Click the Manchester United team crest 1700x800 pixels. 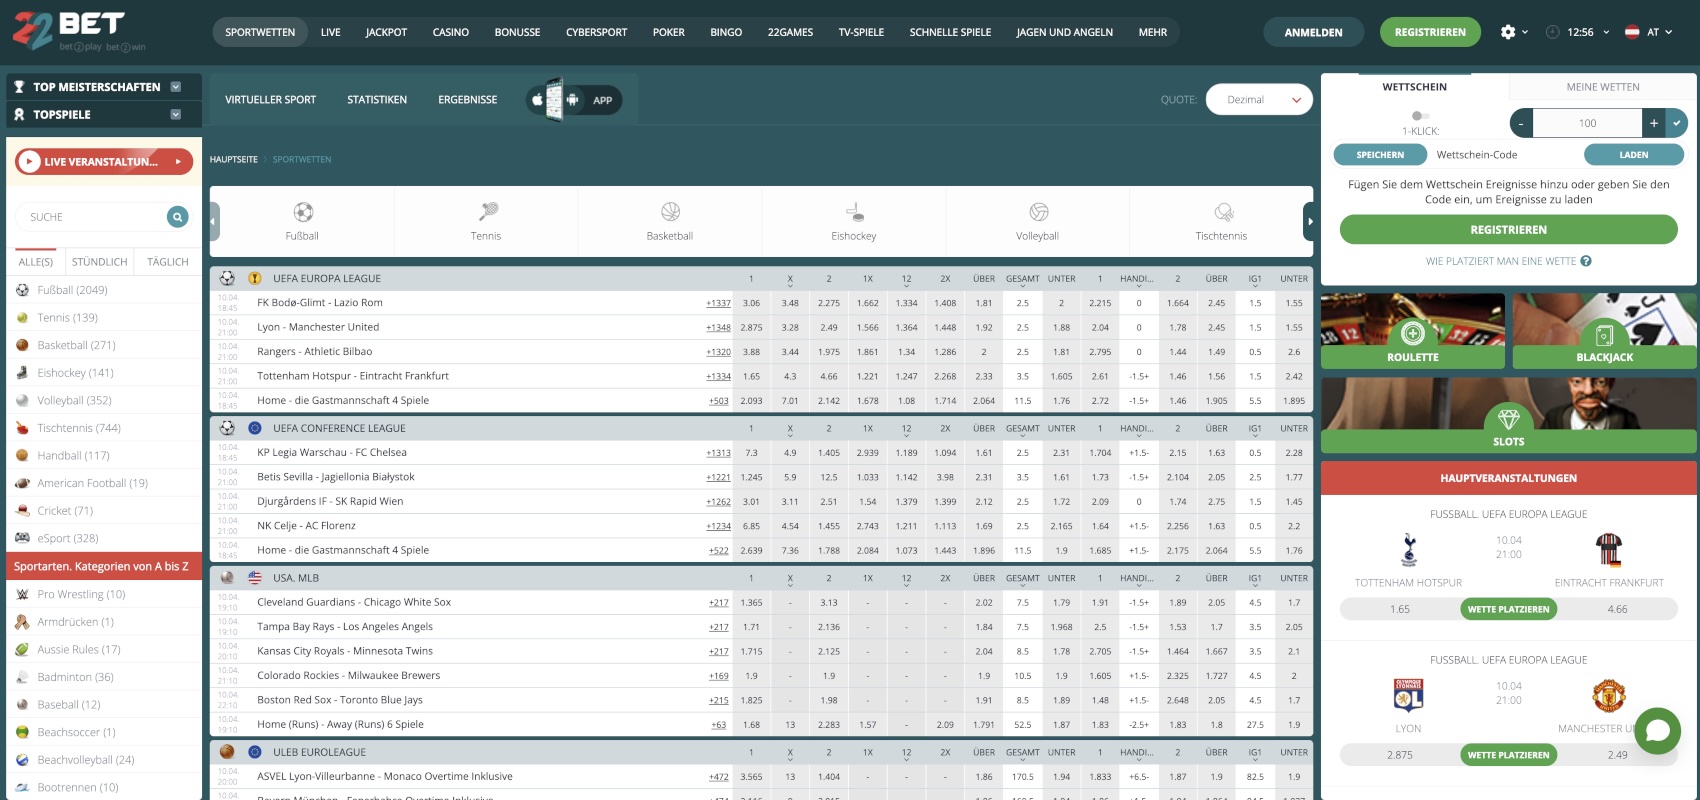(1608, 695)
